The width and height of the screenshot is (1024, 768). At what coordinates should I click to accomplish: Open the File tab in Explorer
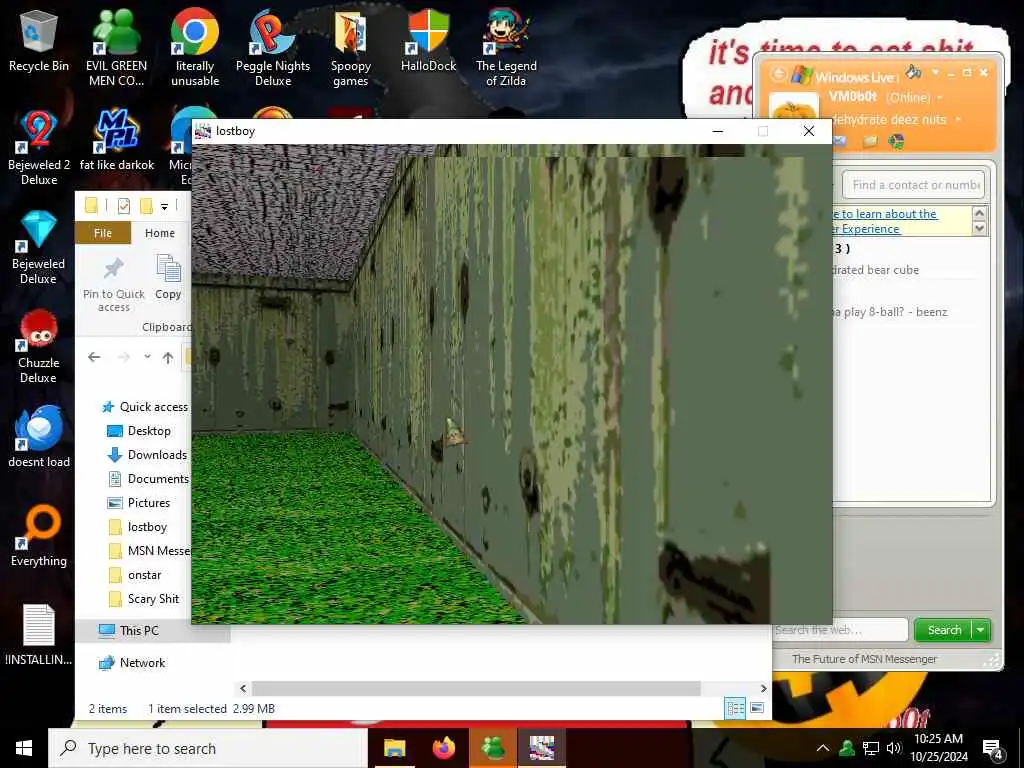[103, 233]
